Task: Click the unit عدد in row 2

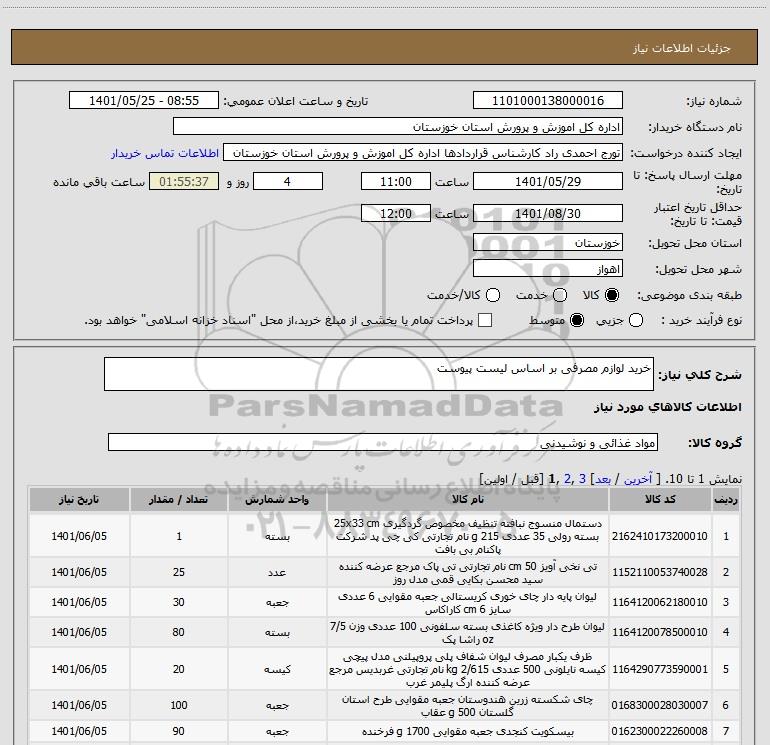Action: point(277,573)
